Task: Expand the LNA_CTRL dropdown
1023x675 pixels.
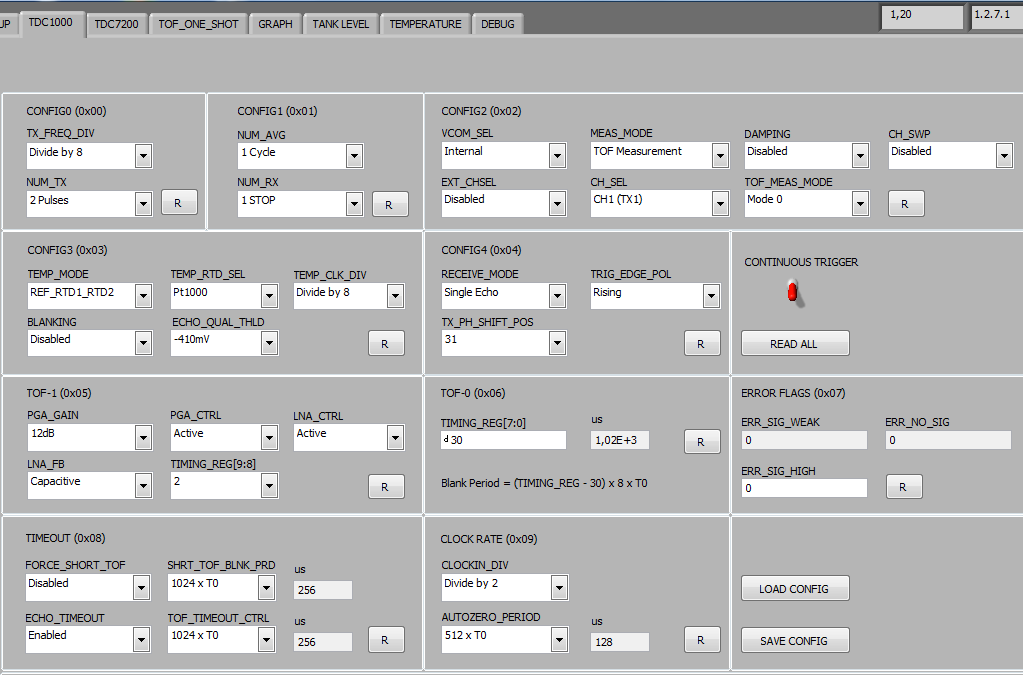Action: point(349,437)
